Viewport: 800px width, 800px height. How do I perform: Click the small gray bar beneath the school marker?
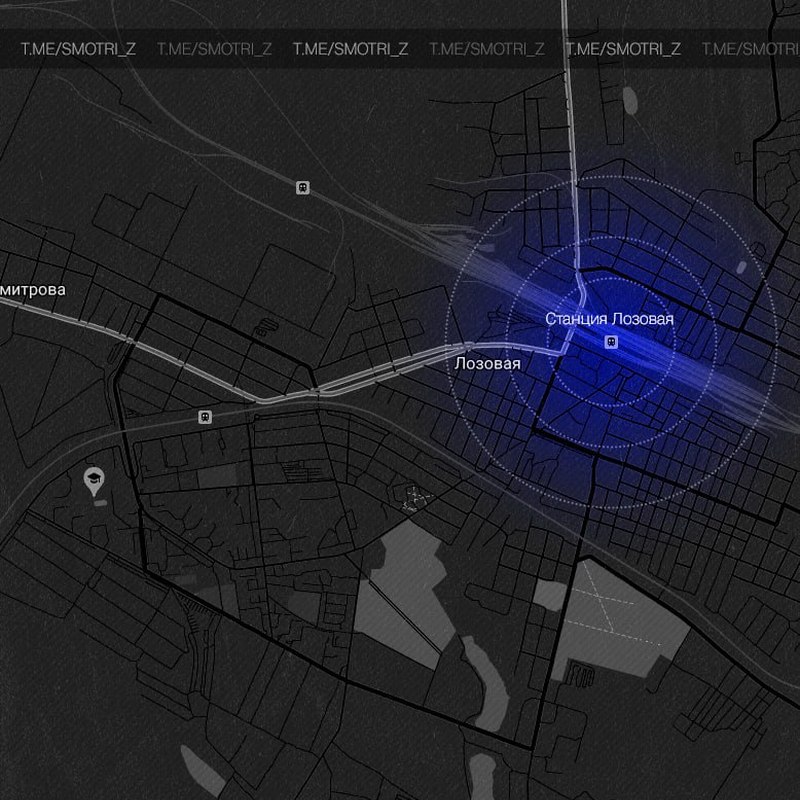coord(98,502)
